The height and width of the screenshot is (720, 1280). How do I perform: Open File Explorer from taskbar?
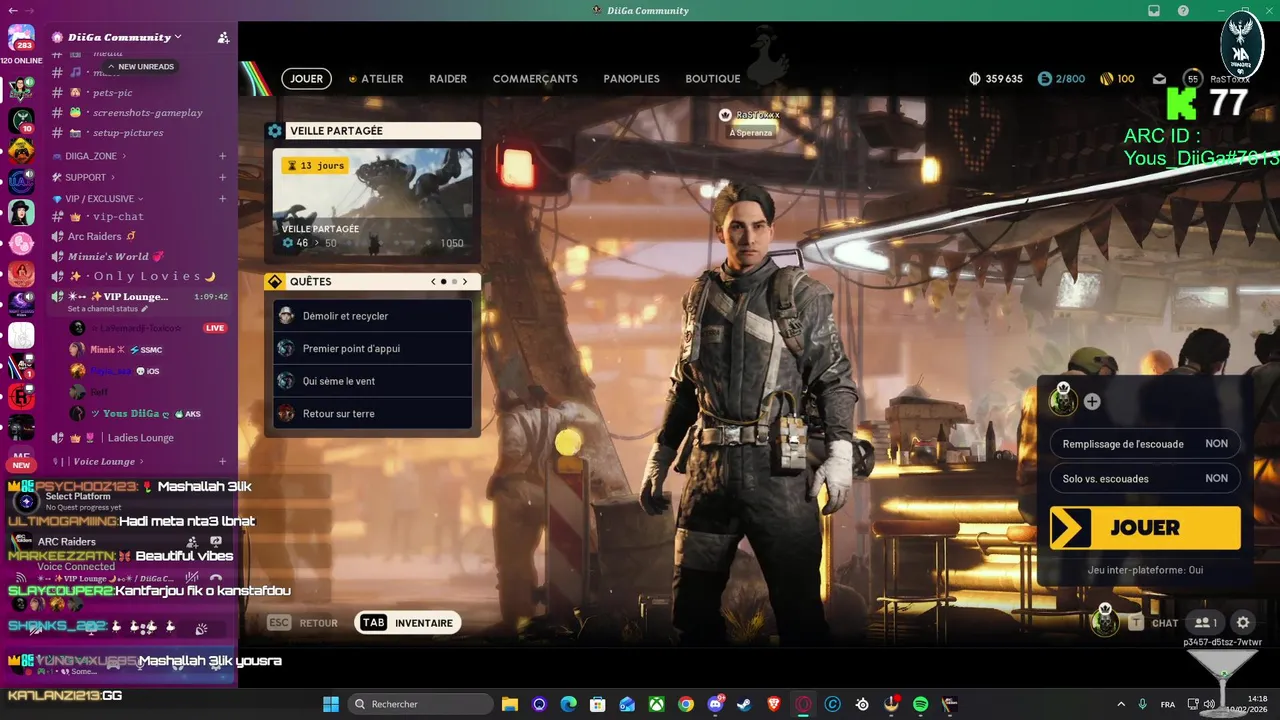(x=510, y=704)
